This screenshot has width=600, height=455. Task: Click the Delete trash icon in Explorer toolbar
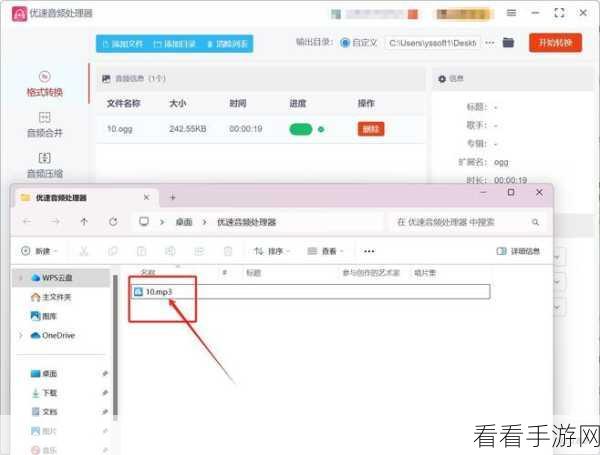(228, 251)
